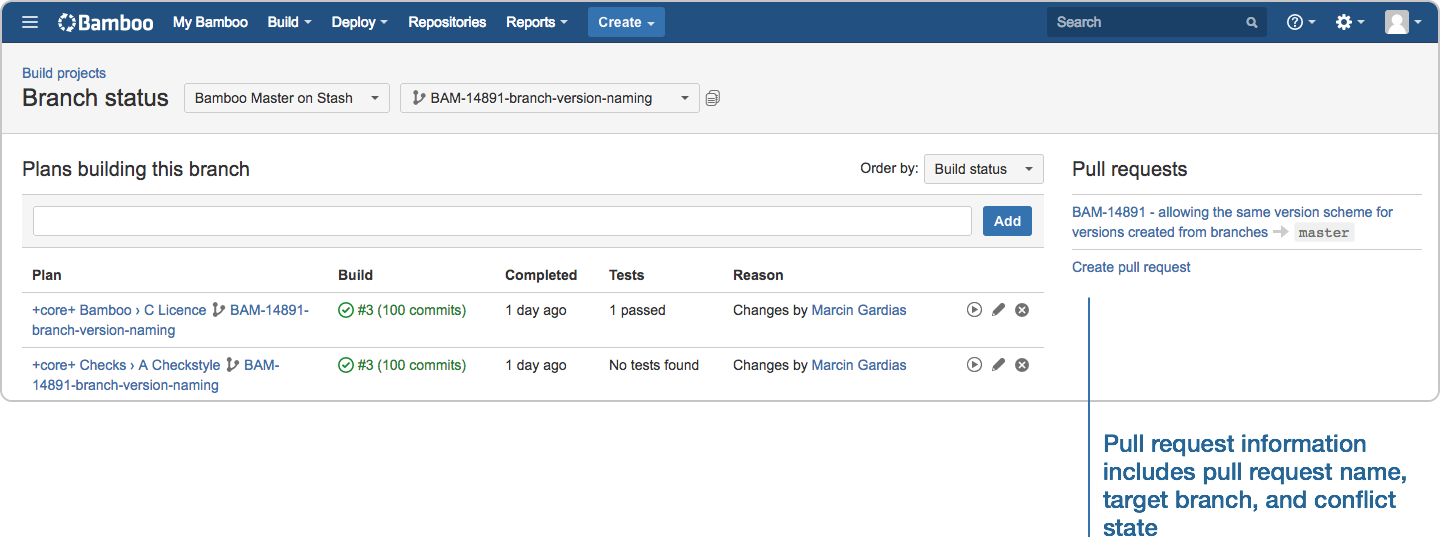Open the A Checkstyle plan link
1440x560 pixels.
[x=179, y=365]
